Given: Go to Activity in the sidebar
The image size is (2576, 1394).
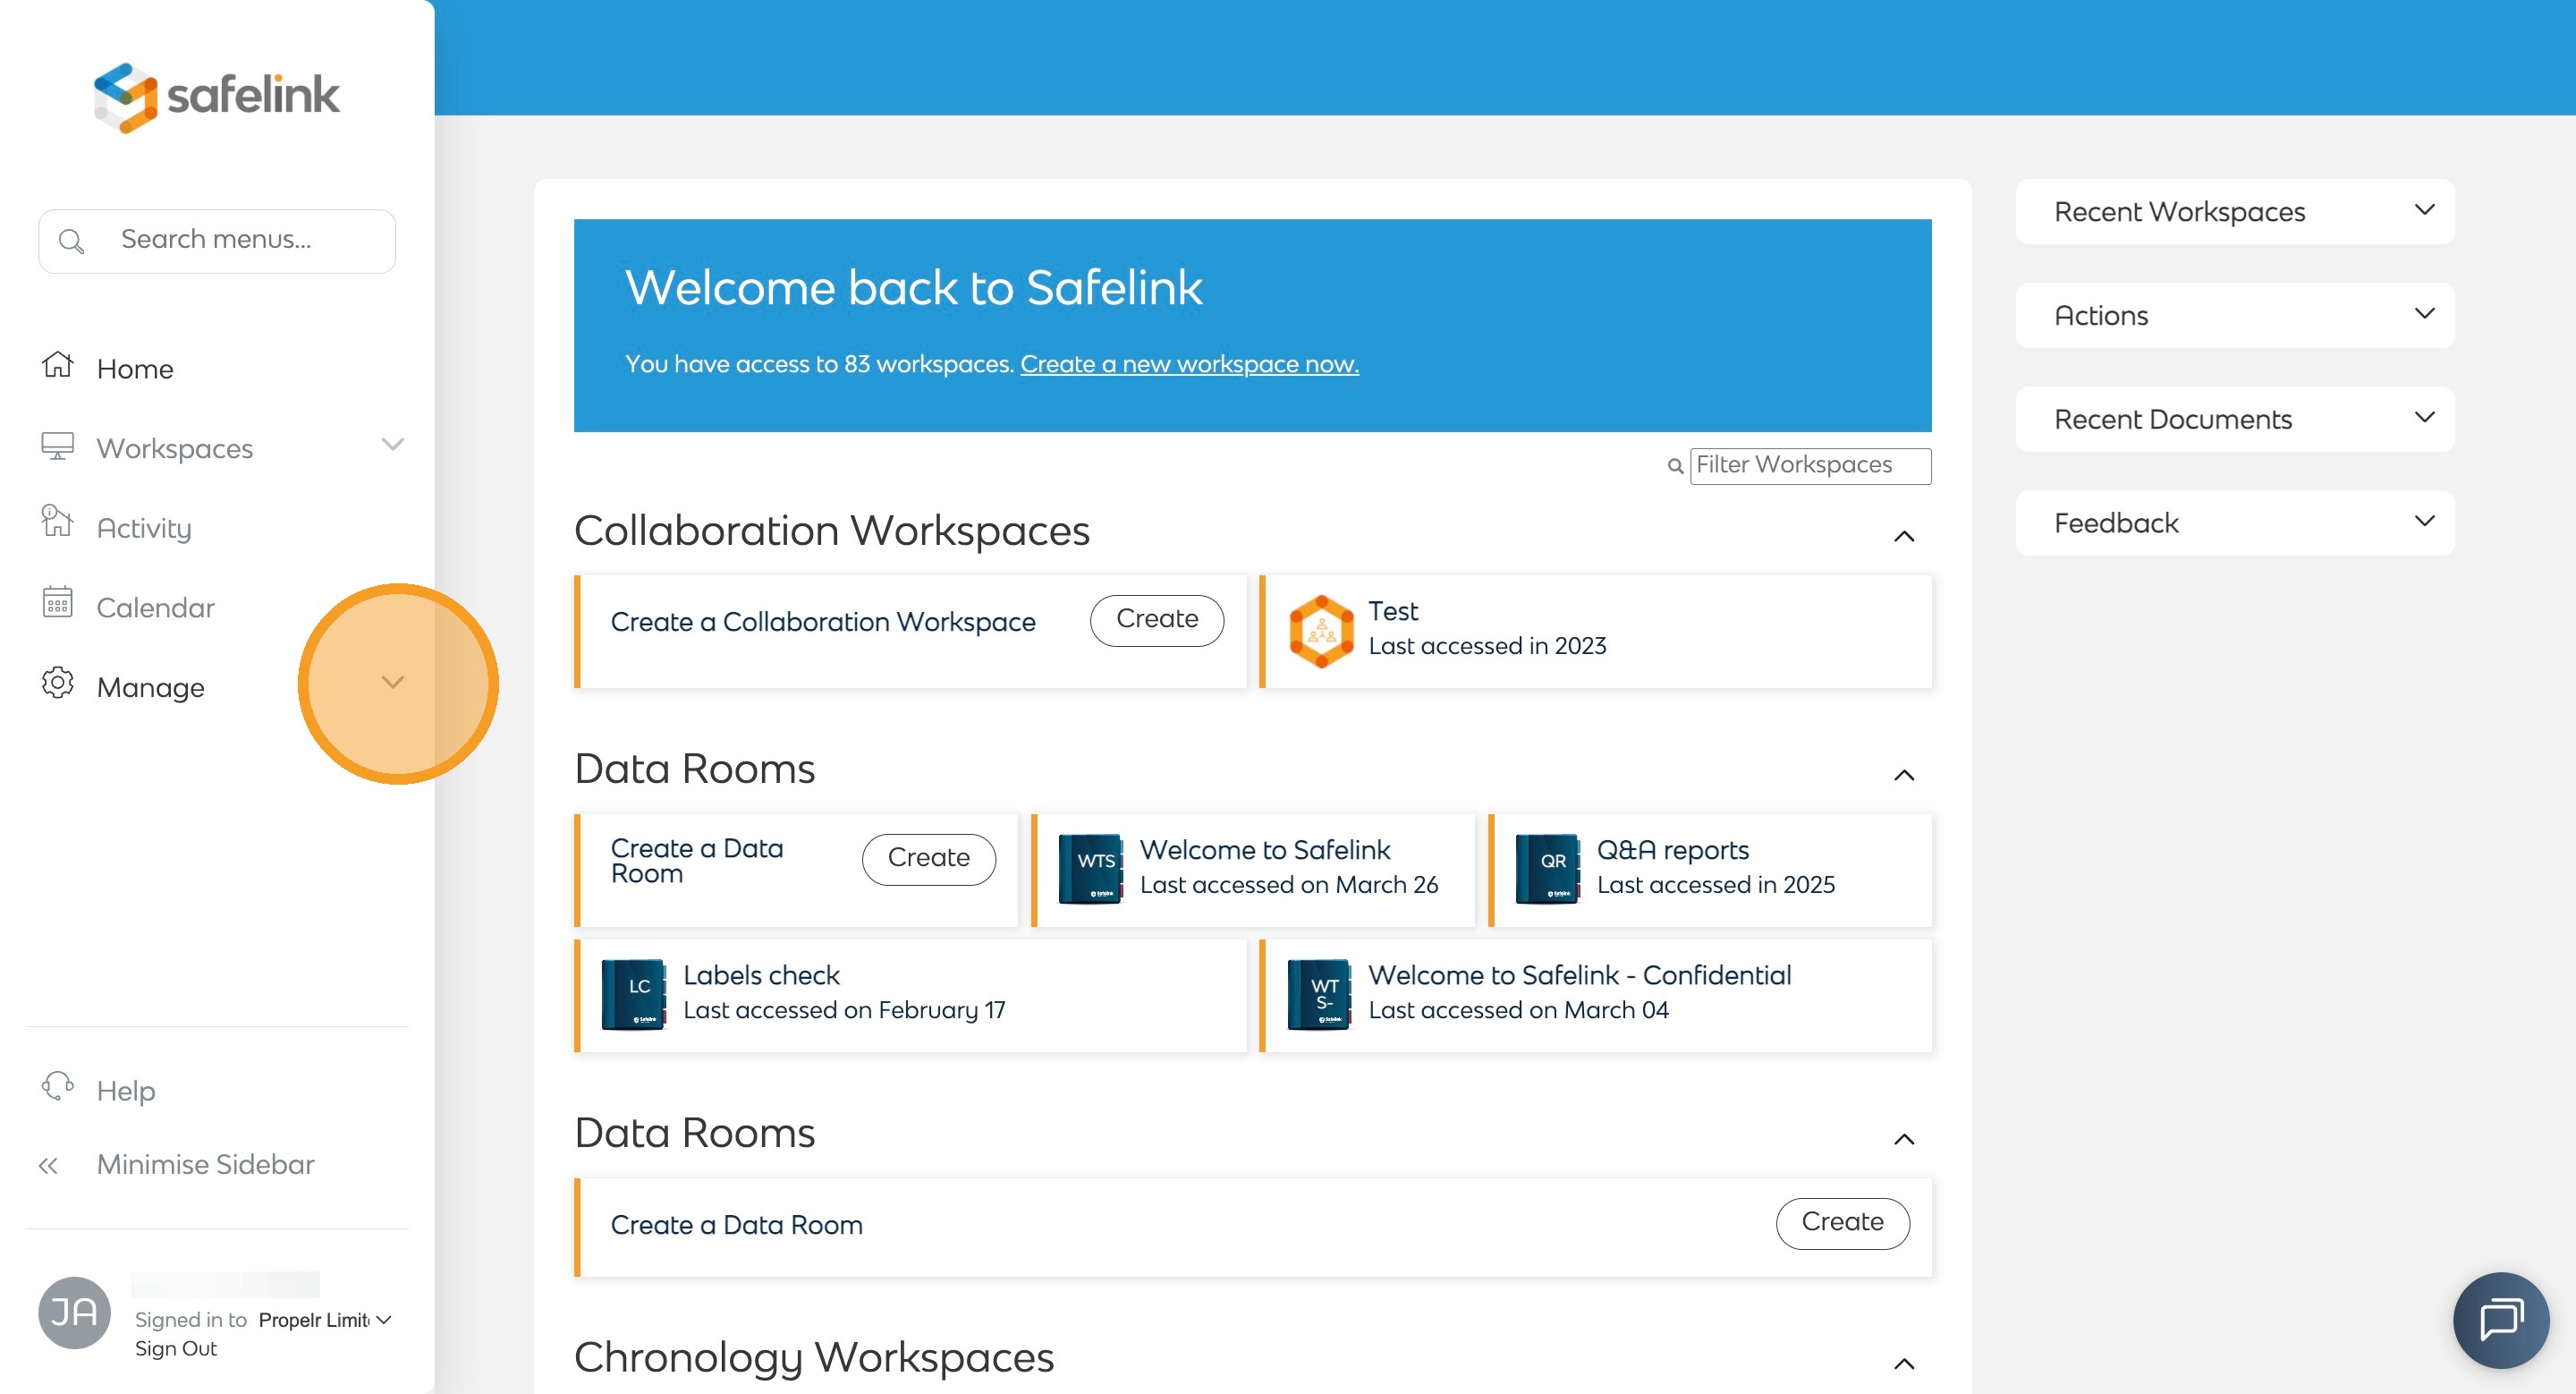Looking at the screenshot, I should pyautogui.click(x=144, y=528).
